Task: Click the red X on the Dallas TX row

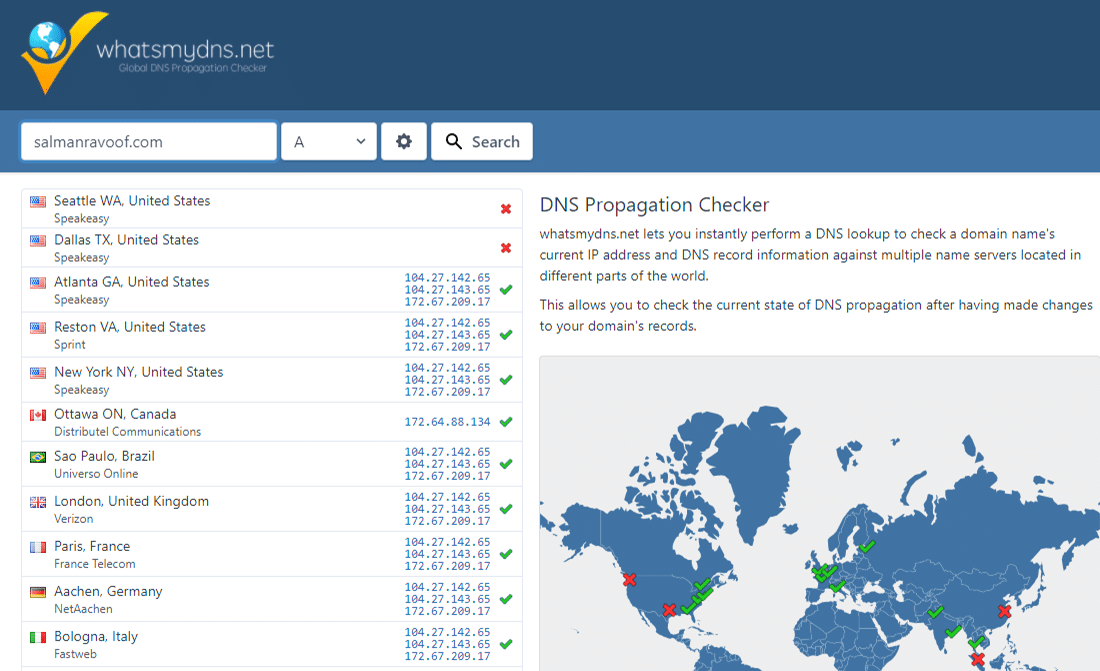Action: coord(507,247)
